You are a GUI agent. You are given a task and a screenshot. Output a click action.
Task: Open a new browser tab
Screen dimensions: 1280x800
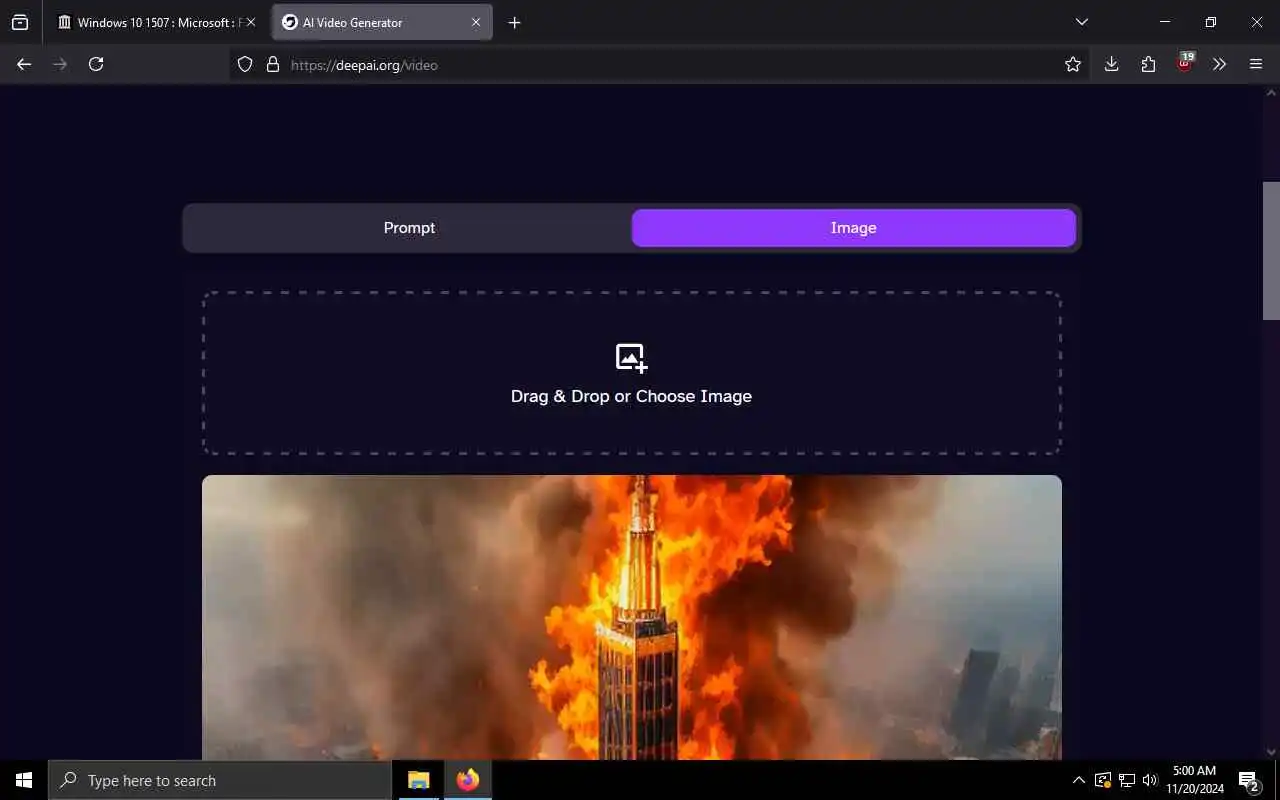pyautogui.click(x=514, y=22)
